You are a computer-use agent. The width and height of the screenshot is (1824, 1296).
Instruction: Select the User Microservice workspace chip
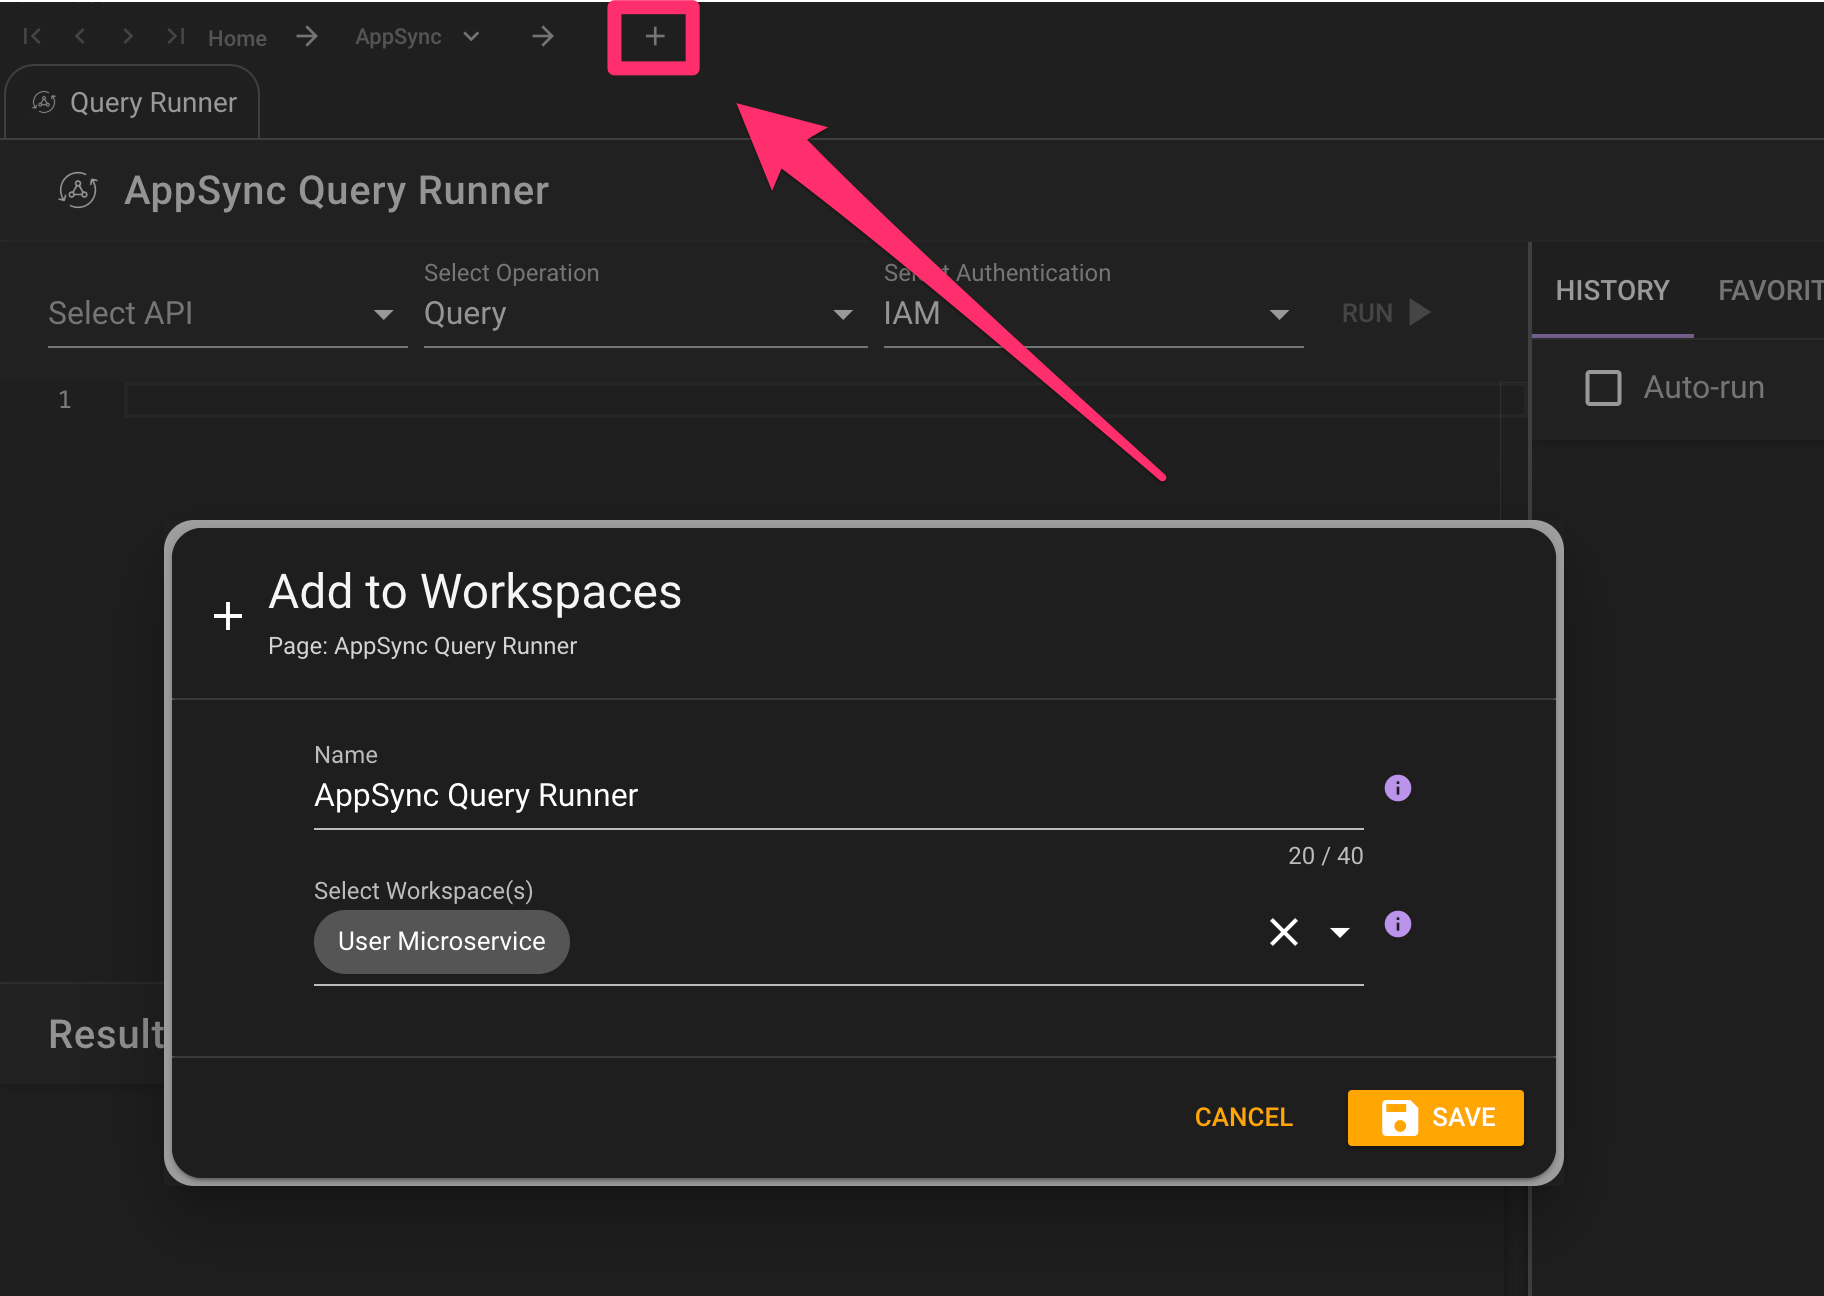441,942
